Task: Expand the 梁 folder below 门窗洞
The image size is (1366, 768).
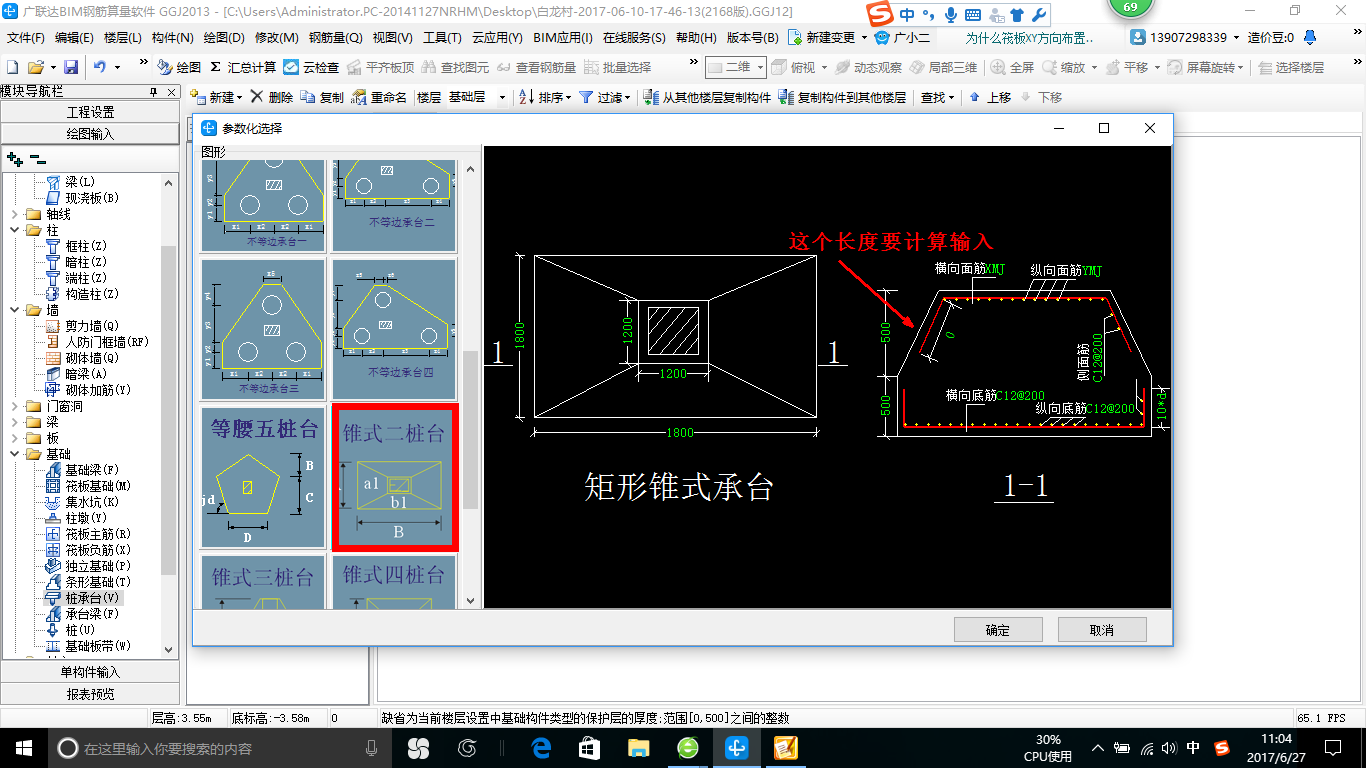Action: [14, 422]
